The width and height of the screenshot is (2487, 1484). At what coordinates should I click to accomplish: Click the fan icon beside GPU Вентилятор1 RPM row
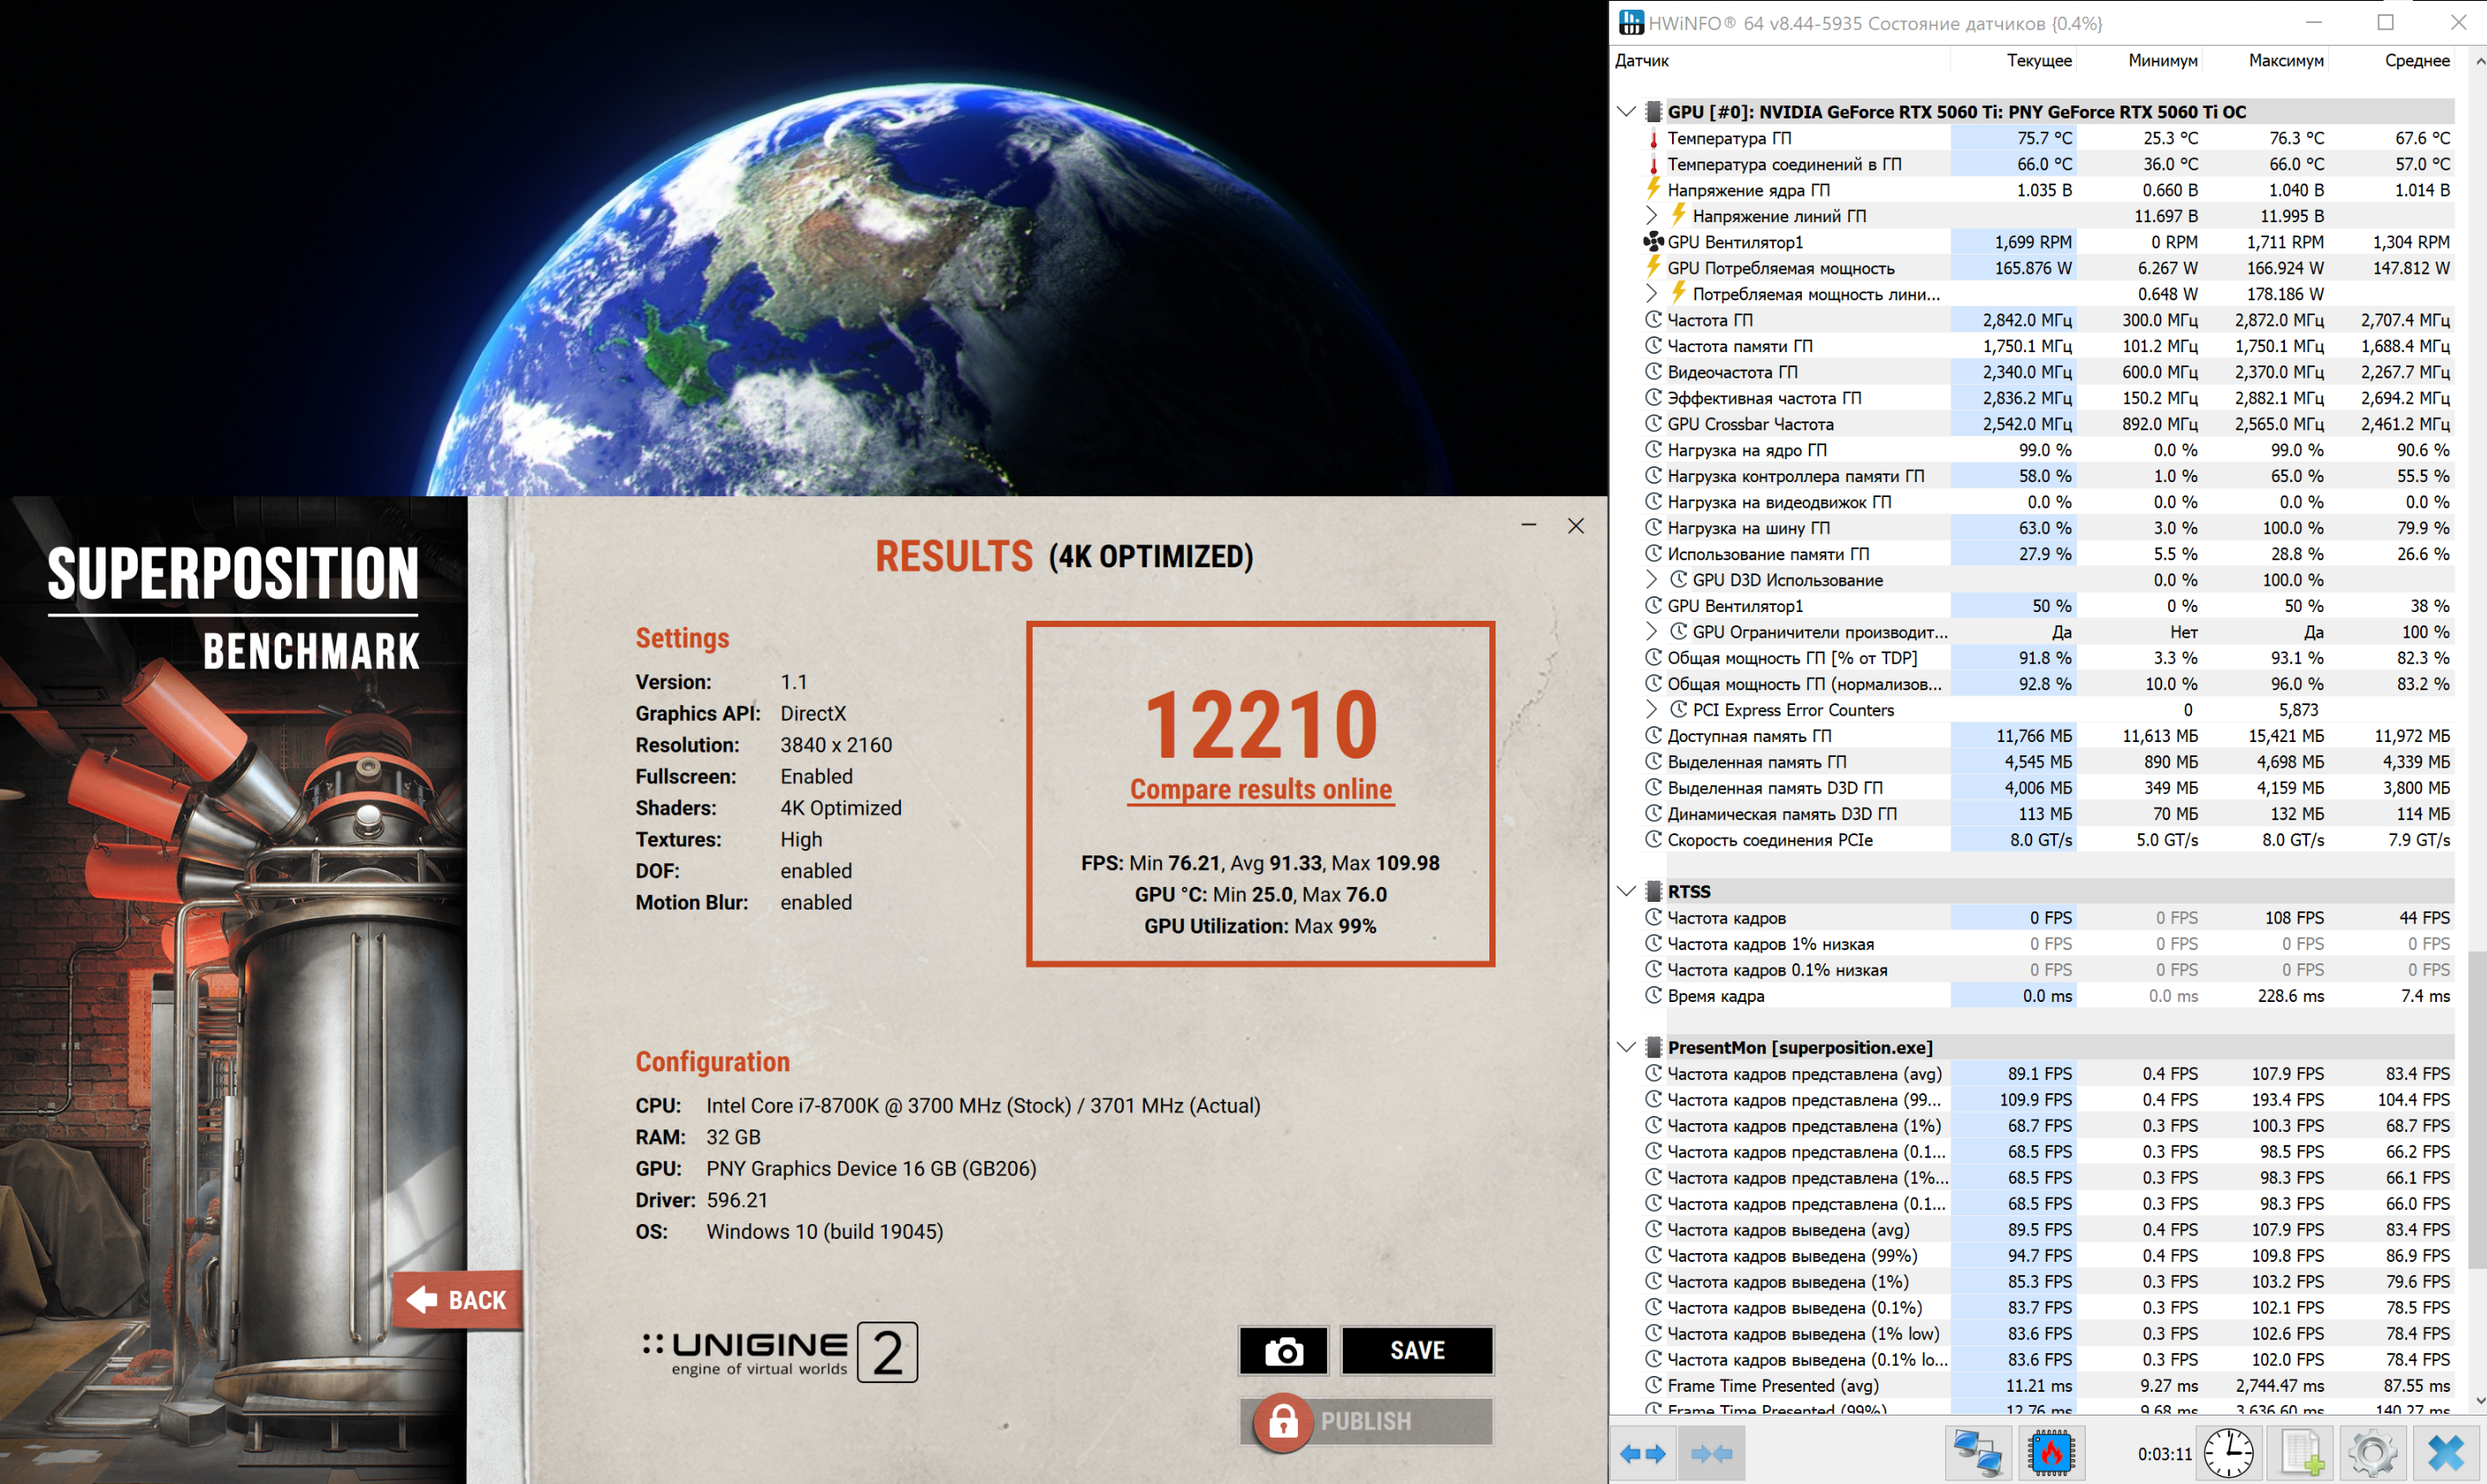(1653, 242)
